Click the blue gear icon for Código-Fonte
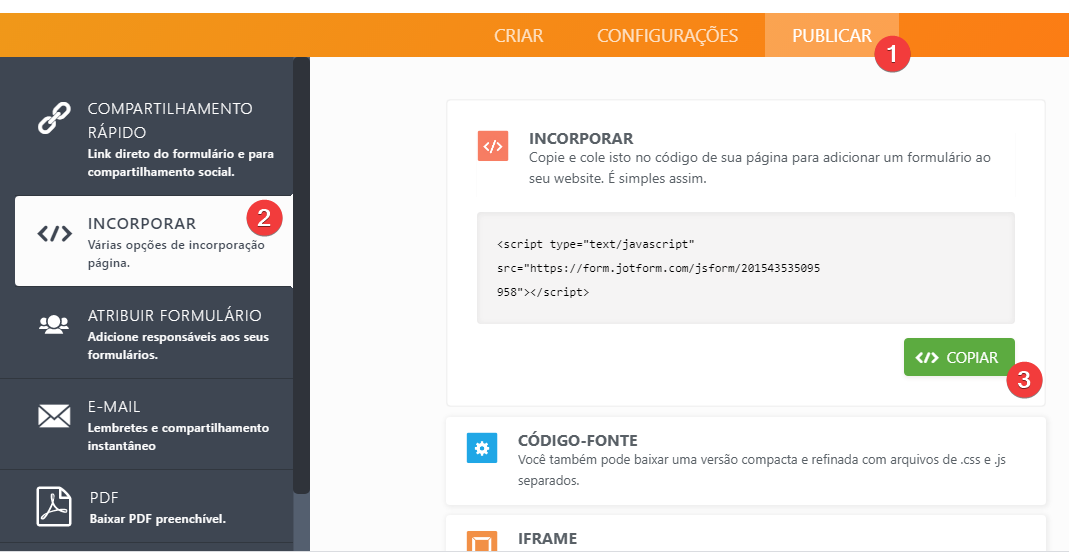Screen dimensions: 1069x554 pos(481,448)
